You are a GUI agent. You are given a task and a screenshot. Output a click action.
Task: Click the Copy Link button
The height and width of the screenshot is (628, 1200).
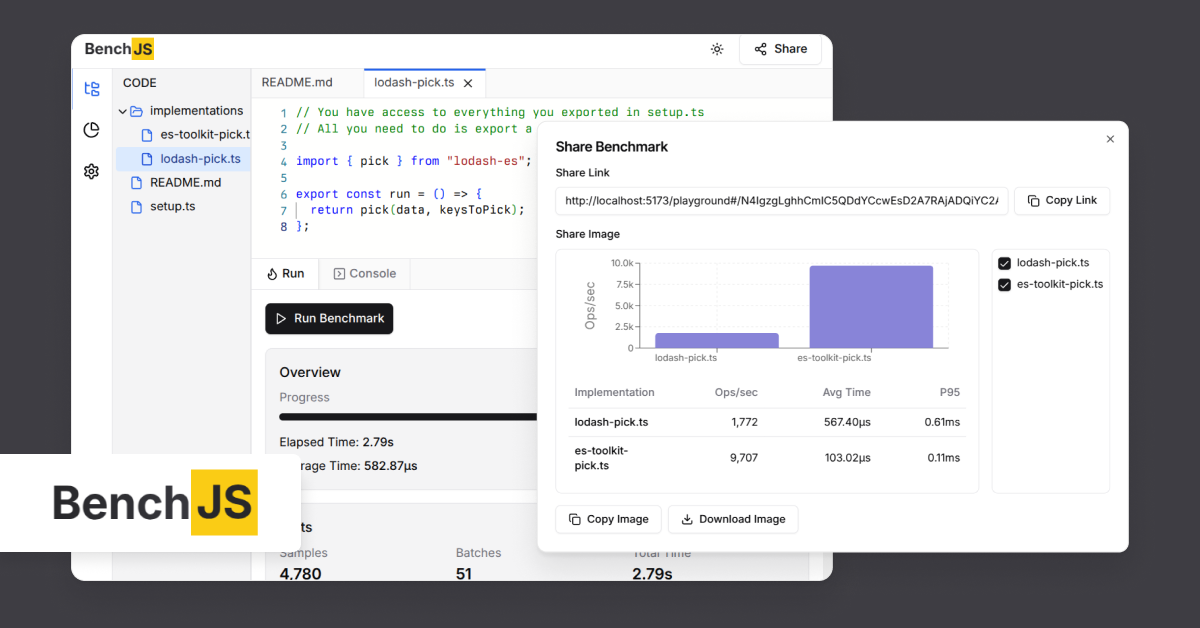coord(1062,201)
